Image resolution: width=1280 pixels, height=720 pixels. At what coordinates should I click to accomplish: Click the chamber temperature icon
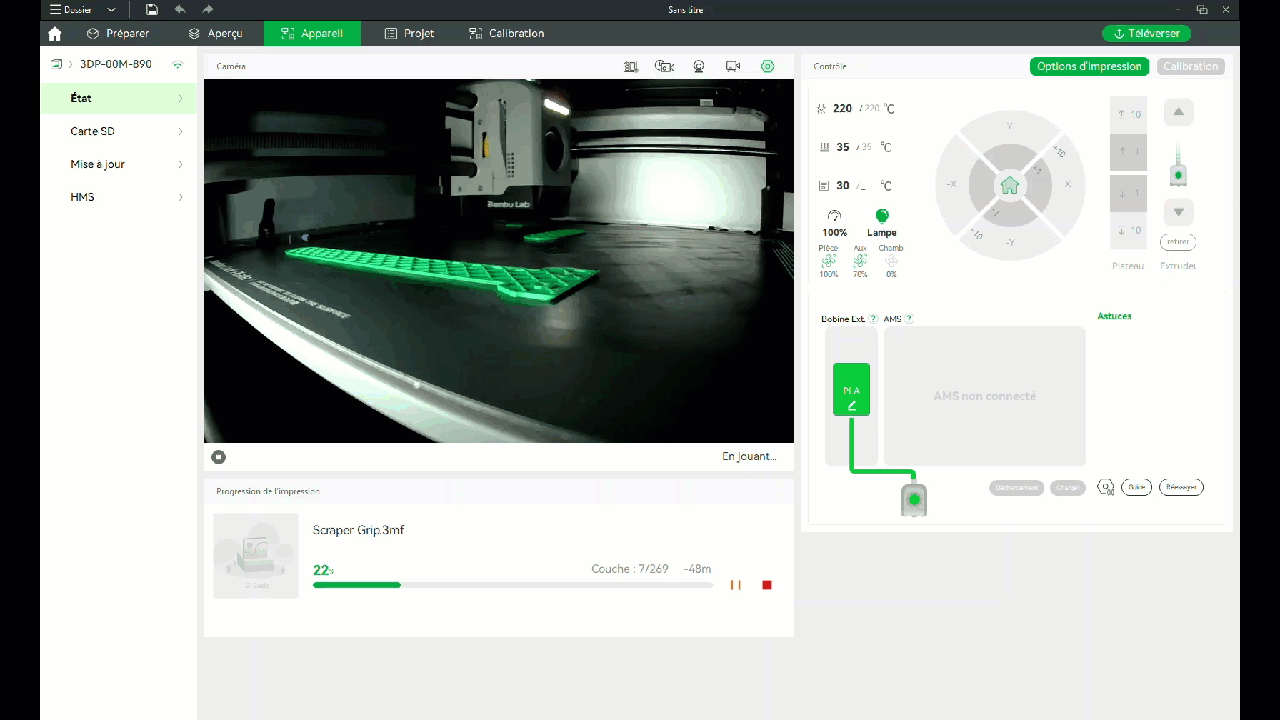point(823,185)
